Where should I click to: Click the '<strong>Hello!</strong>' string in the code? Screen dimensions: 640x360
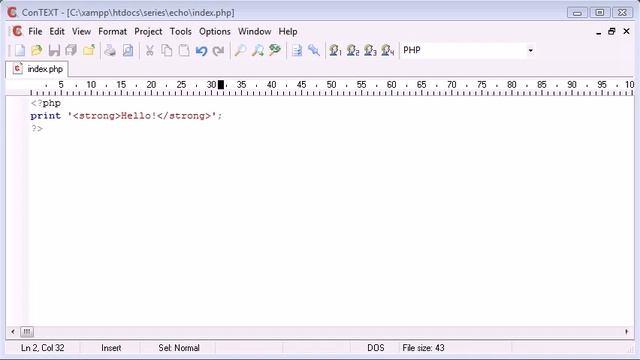point(142,116)
